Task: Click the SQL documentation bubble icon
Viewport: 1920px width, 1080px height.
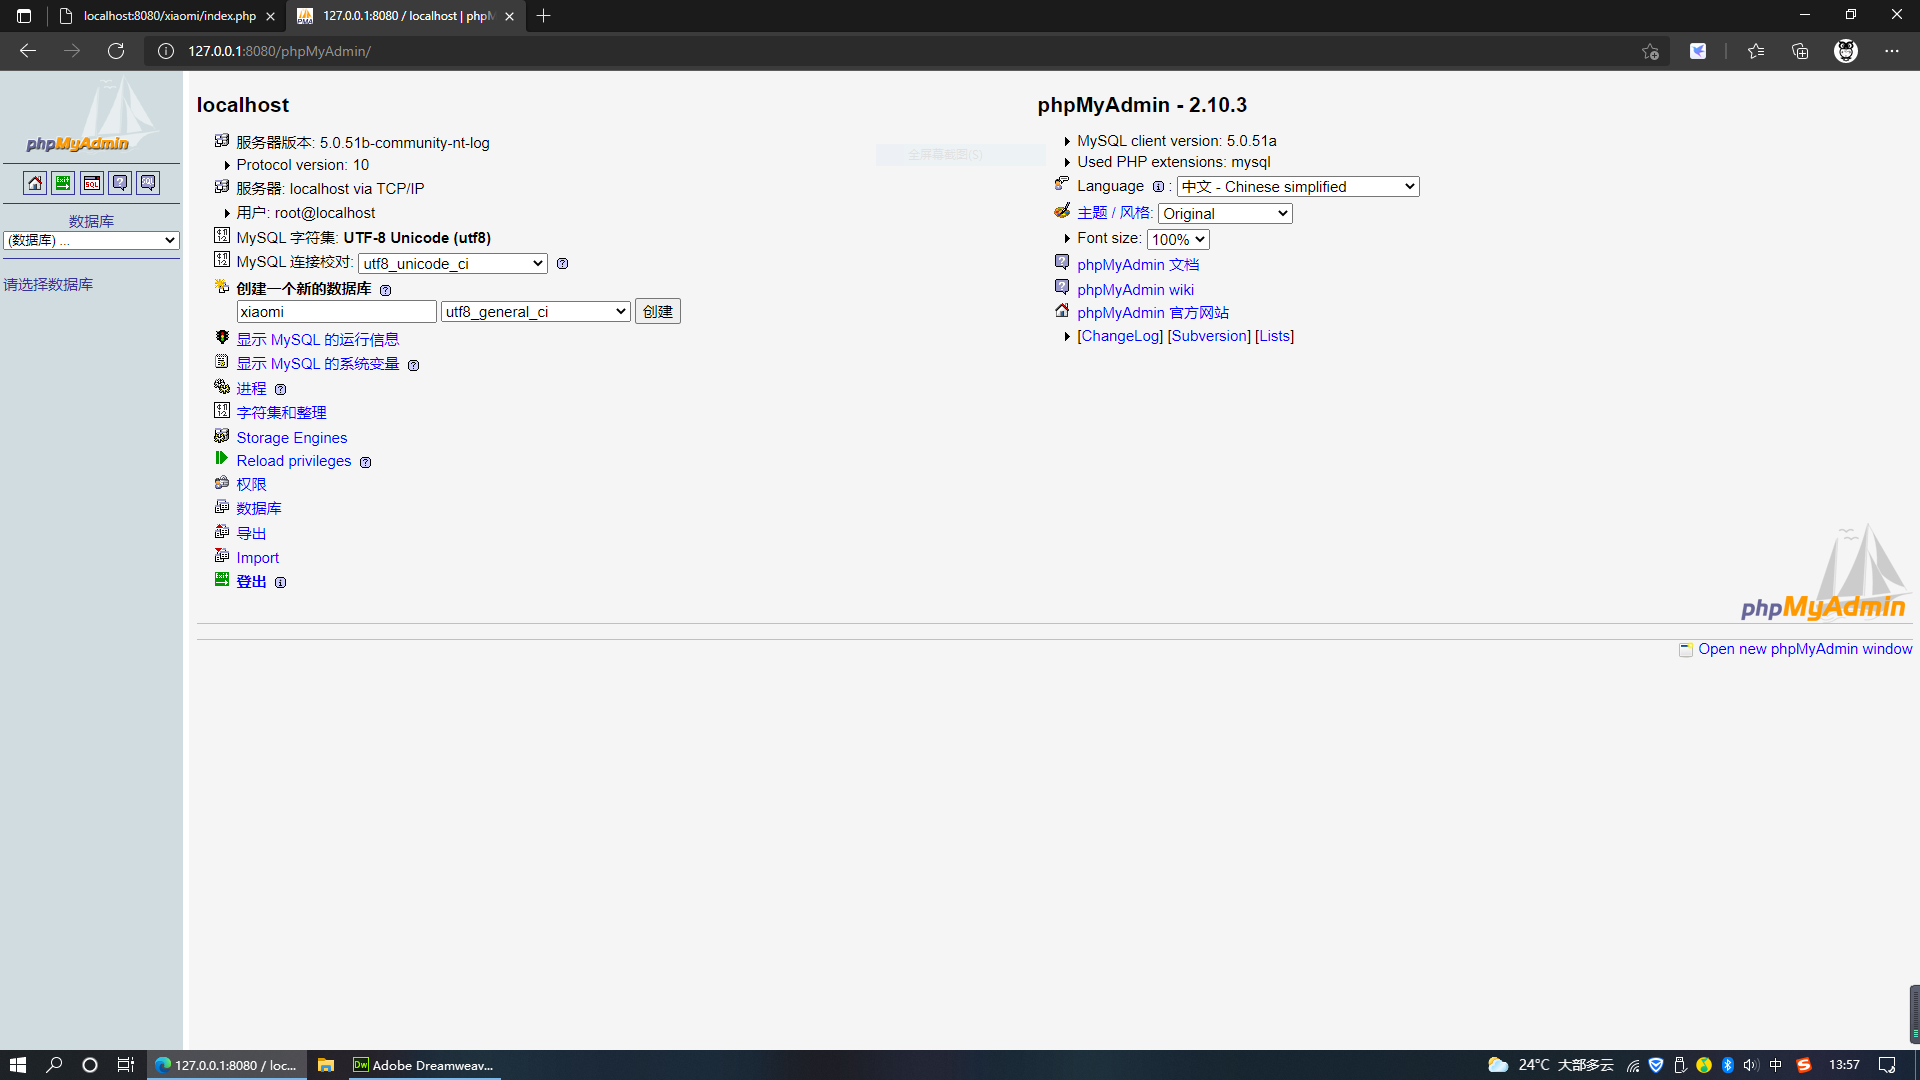Action: pyautogui.click(x=148, y=183)
